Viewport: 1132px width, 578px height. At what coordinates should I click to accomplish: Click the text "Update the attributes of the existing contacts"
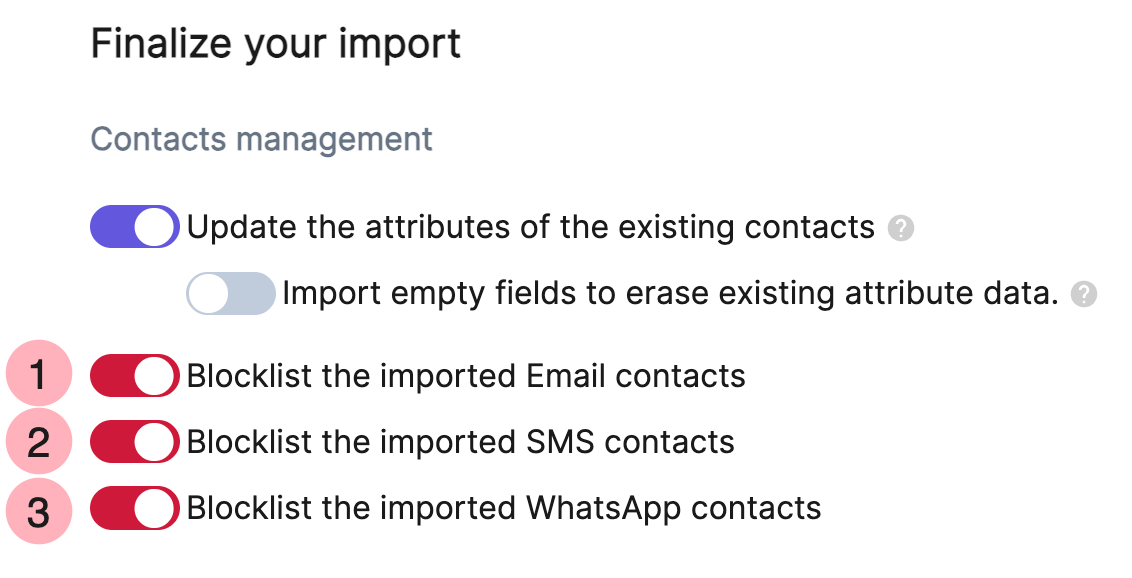531,227
